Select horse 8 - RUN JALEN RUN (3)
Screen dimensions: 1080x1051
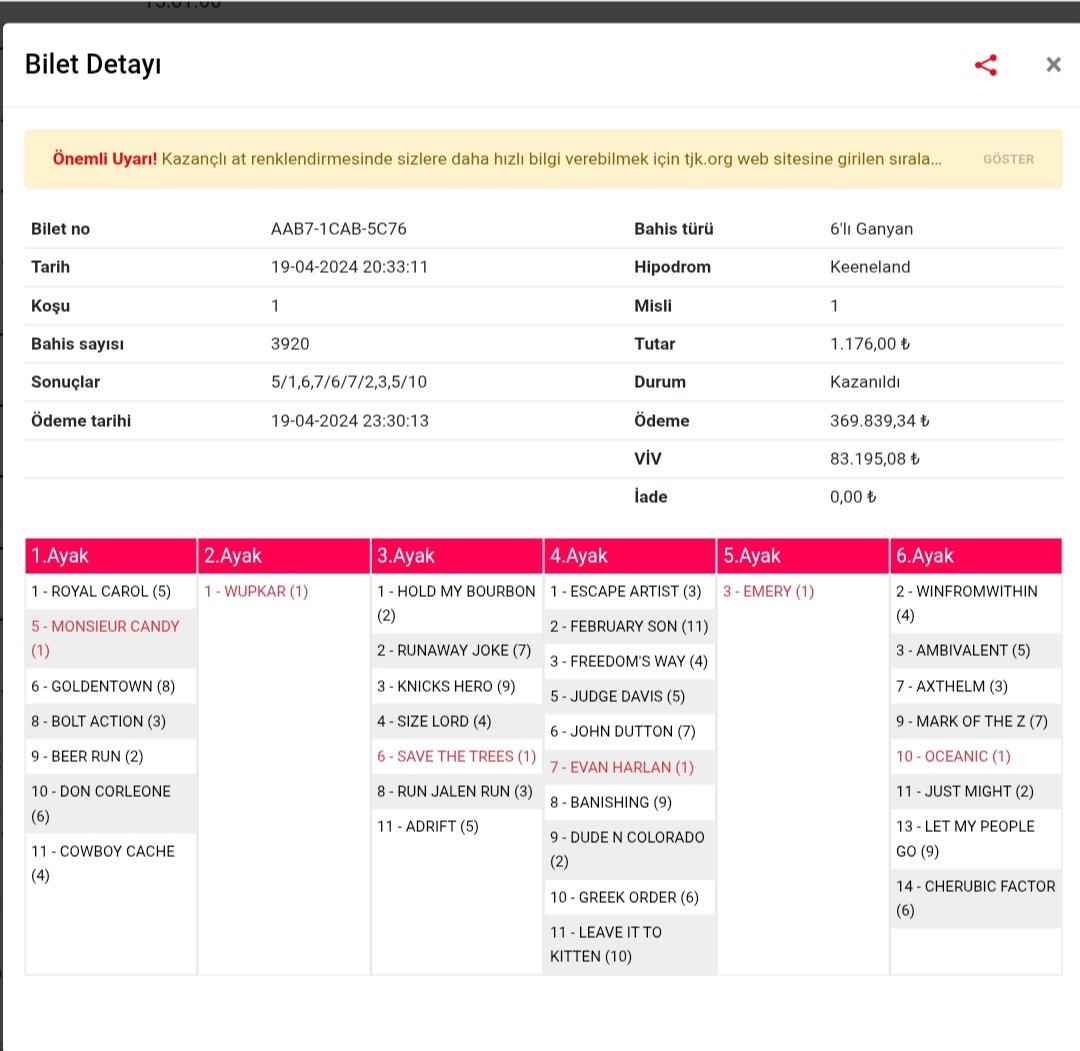(x=457, y=792)
